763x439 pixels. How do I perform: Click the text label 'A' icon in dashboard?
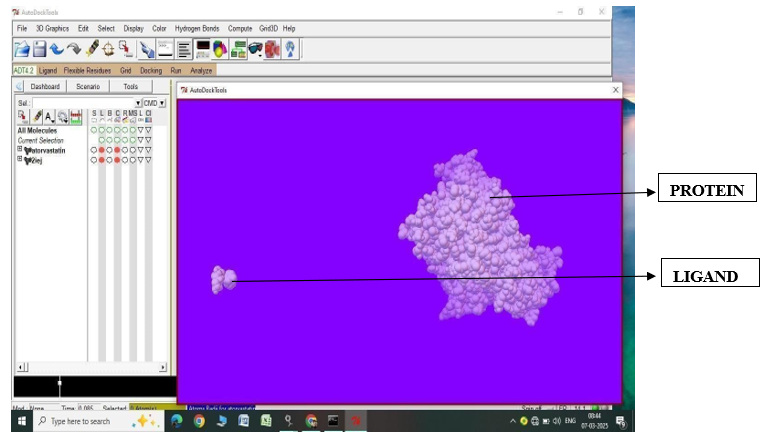pyautogui.click(x=48, y=117)
